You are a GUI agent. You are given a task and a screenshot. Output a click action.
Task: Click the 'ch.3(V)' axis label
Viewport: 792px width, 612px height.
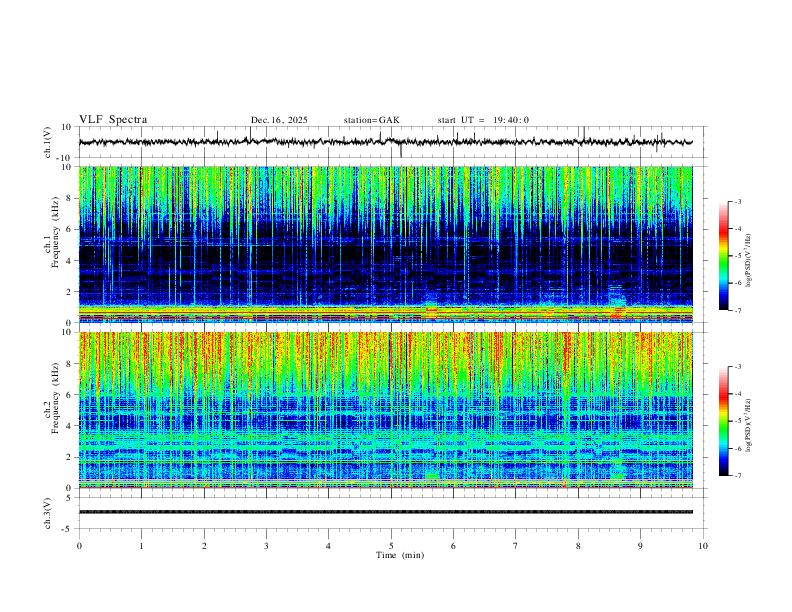(48, 513)
